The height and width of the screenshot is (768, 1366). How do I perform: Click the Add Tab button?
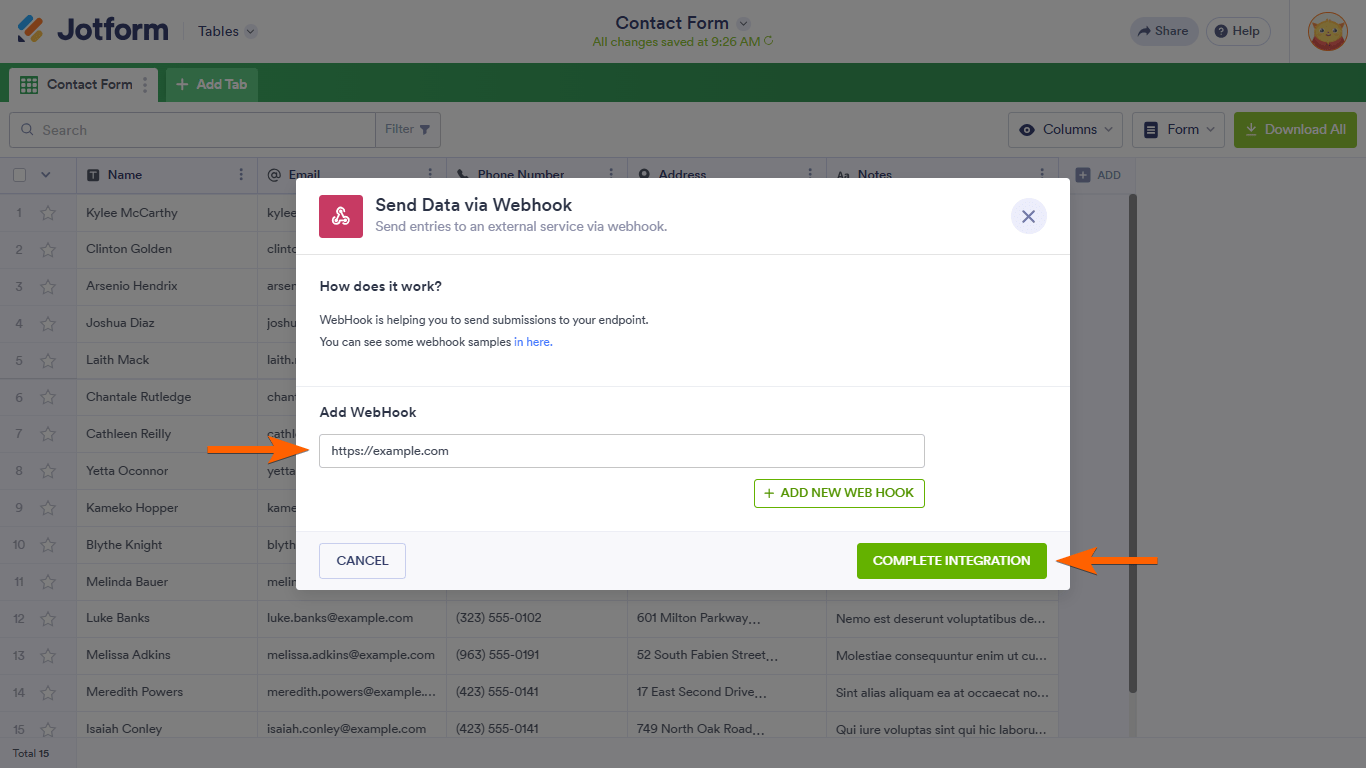(212, 85)
